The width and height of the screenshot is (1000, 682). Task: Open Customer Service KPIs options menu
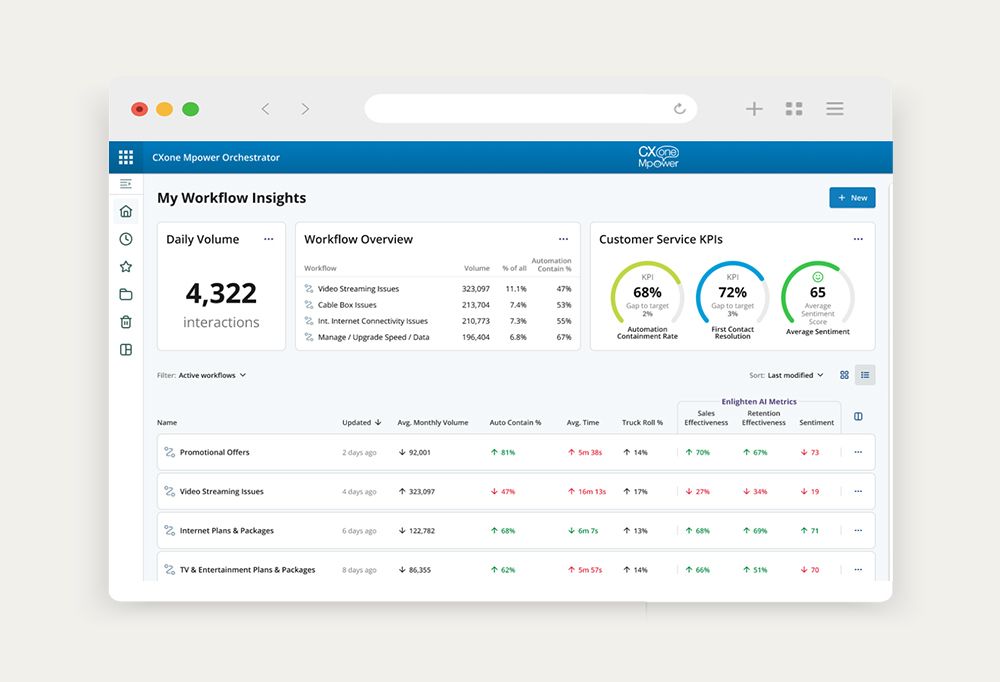coord(858,239)
